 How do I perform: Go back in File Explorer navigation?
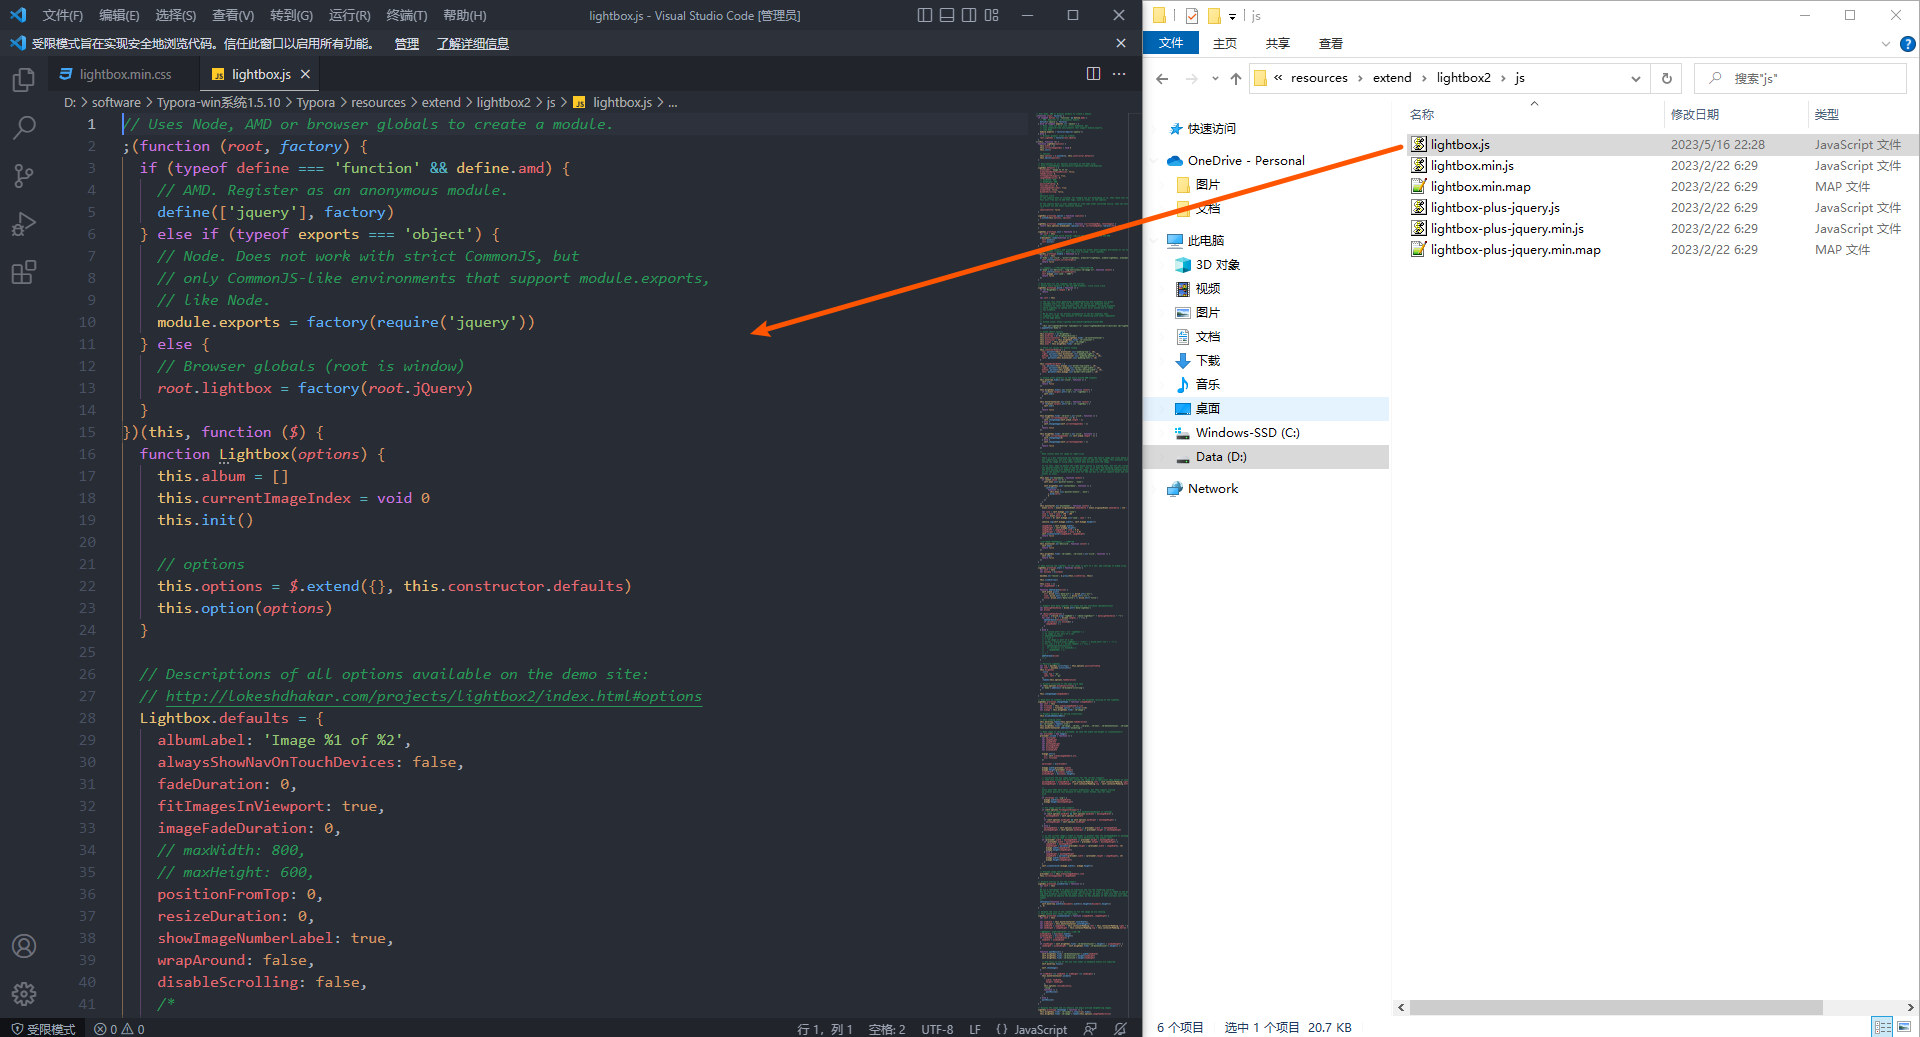tap(1162, 78)
